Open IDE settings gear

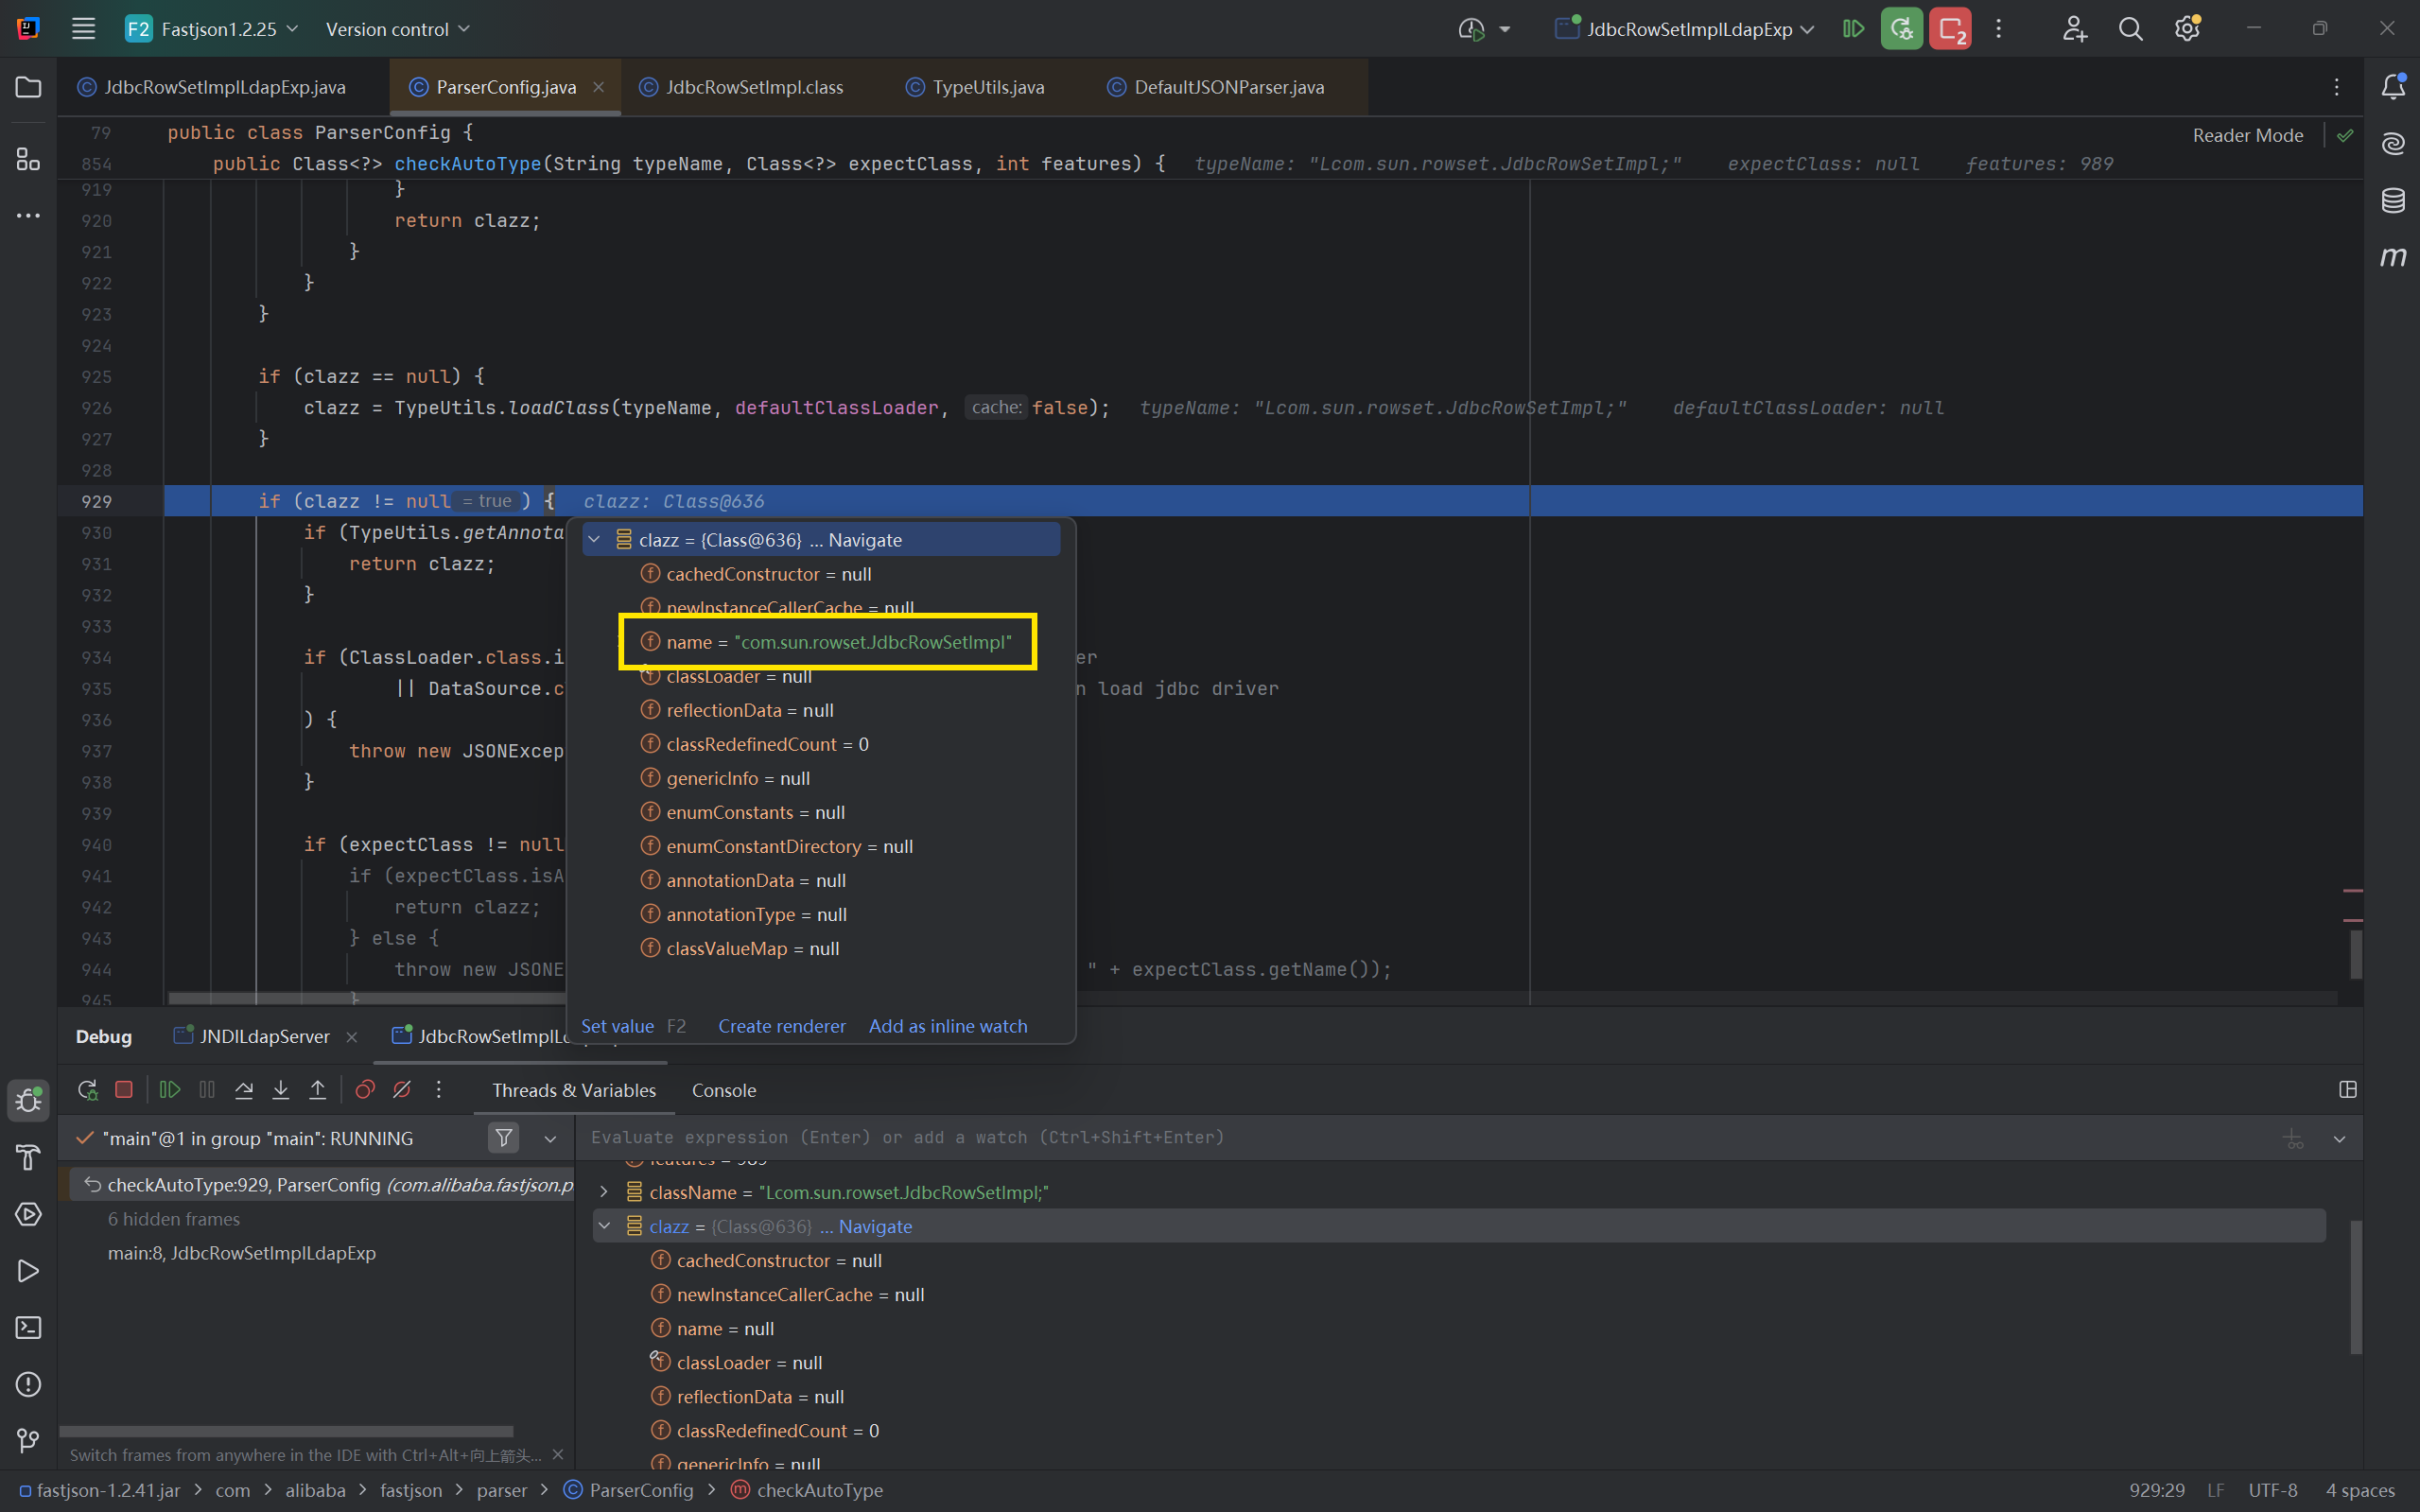2187,29
